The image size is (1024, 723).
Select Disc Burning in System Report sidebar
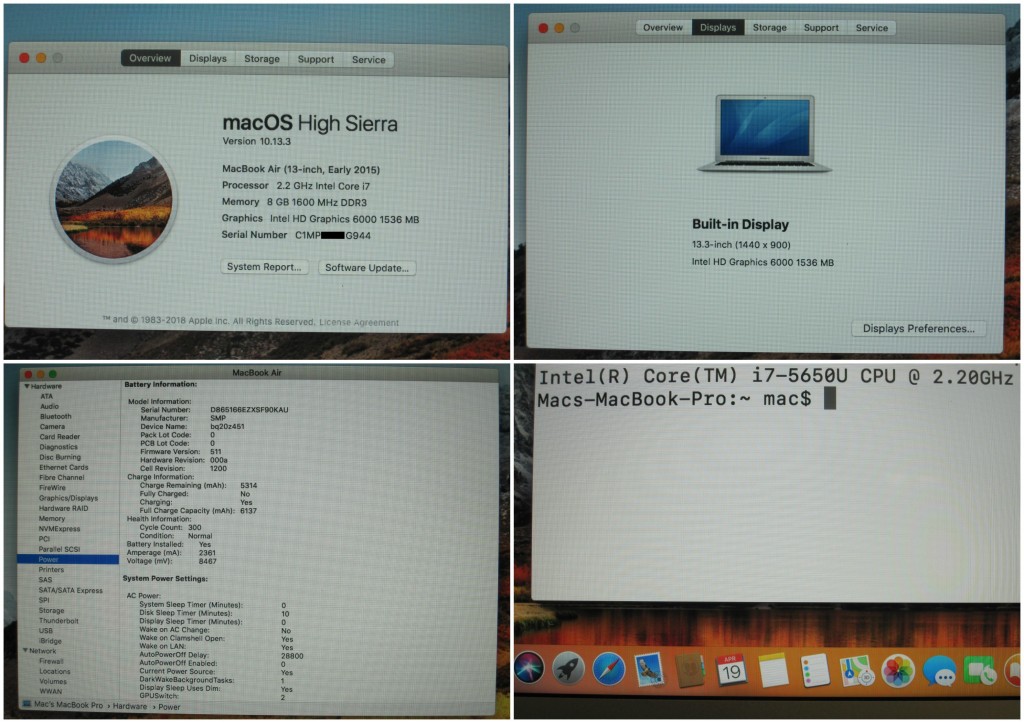click(x=60, y=457)
